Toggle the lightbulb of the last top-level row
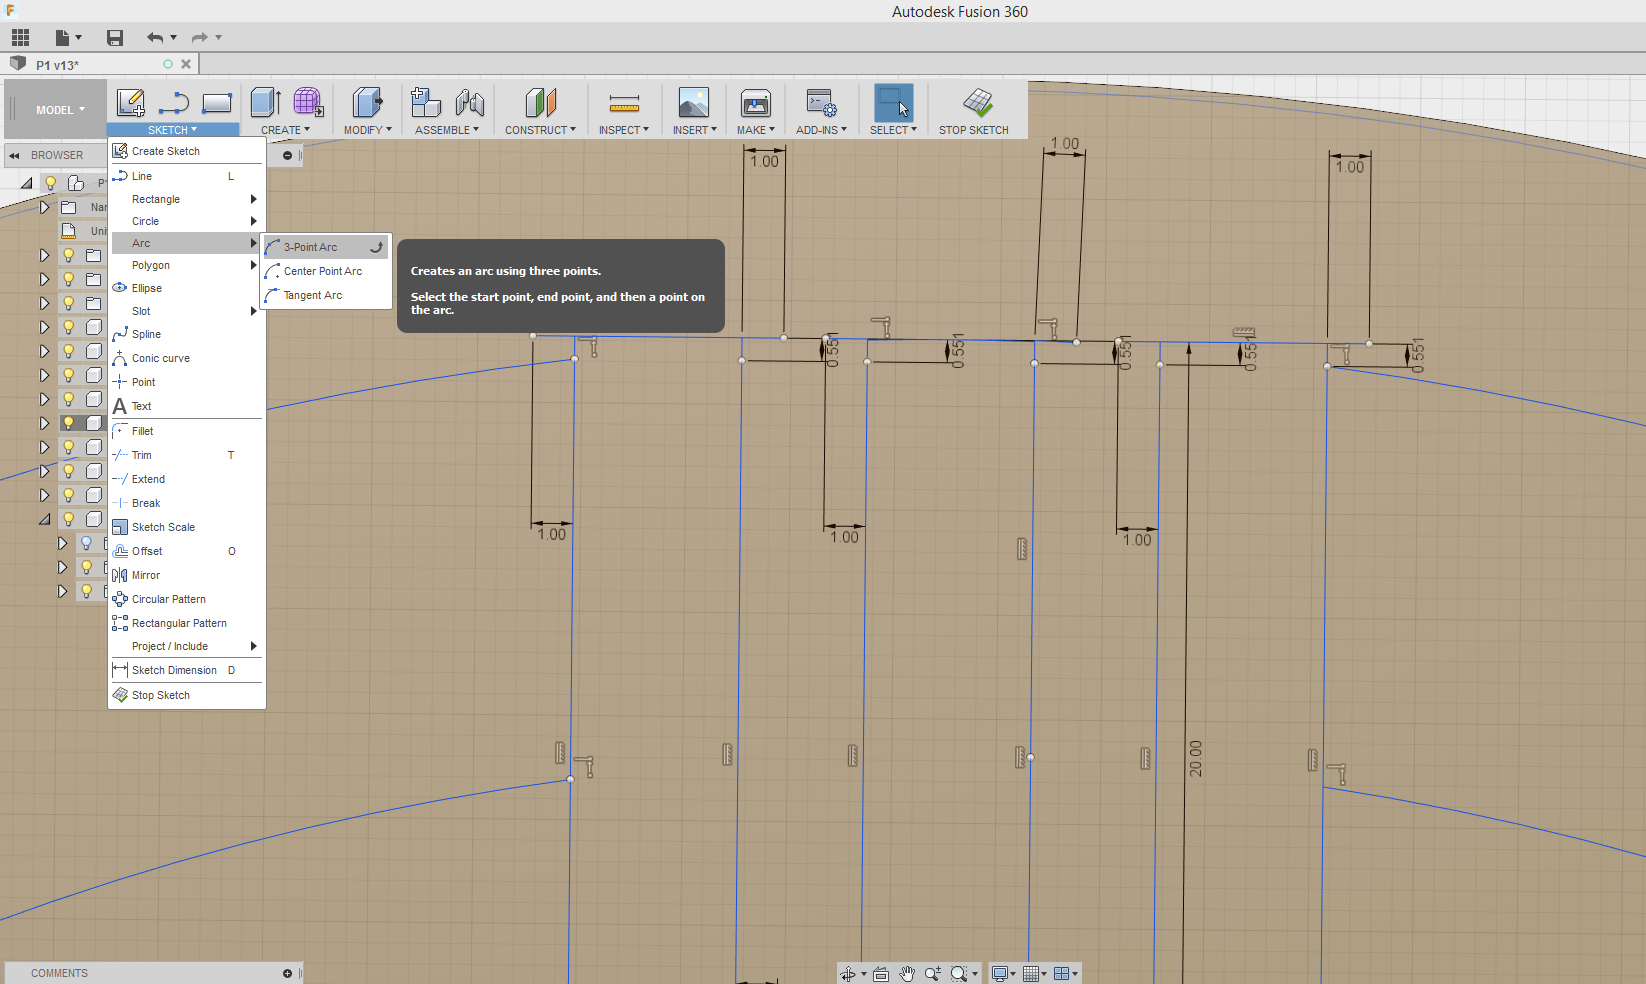This screenshot has width=1646, height=984. click(x=69, y=519)
